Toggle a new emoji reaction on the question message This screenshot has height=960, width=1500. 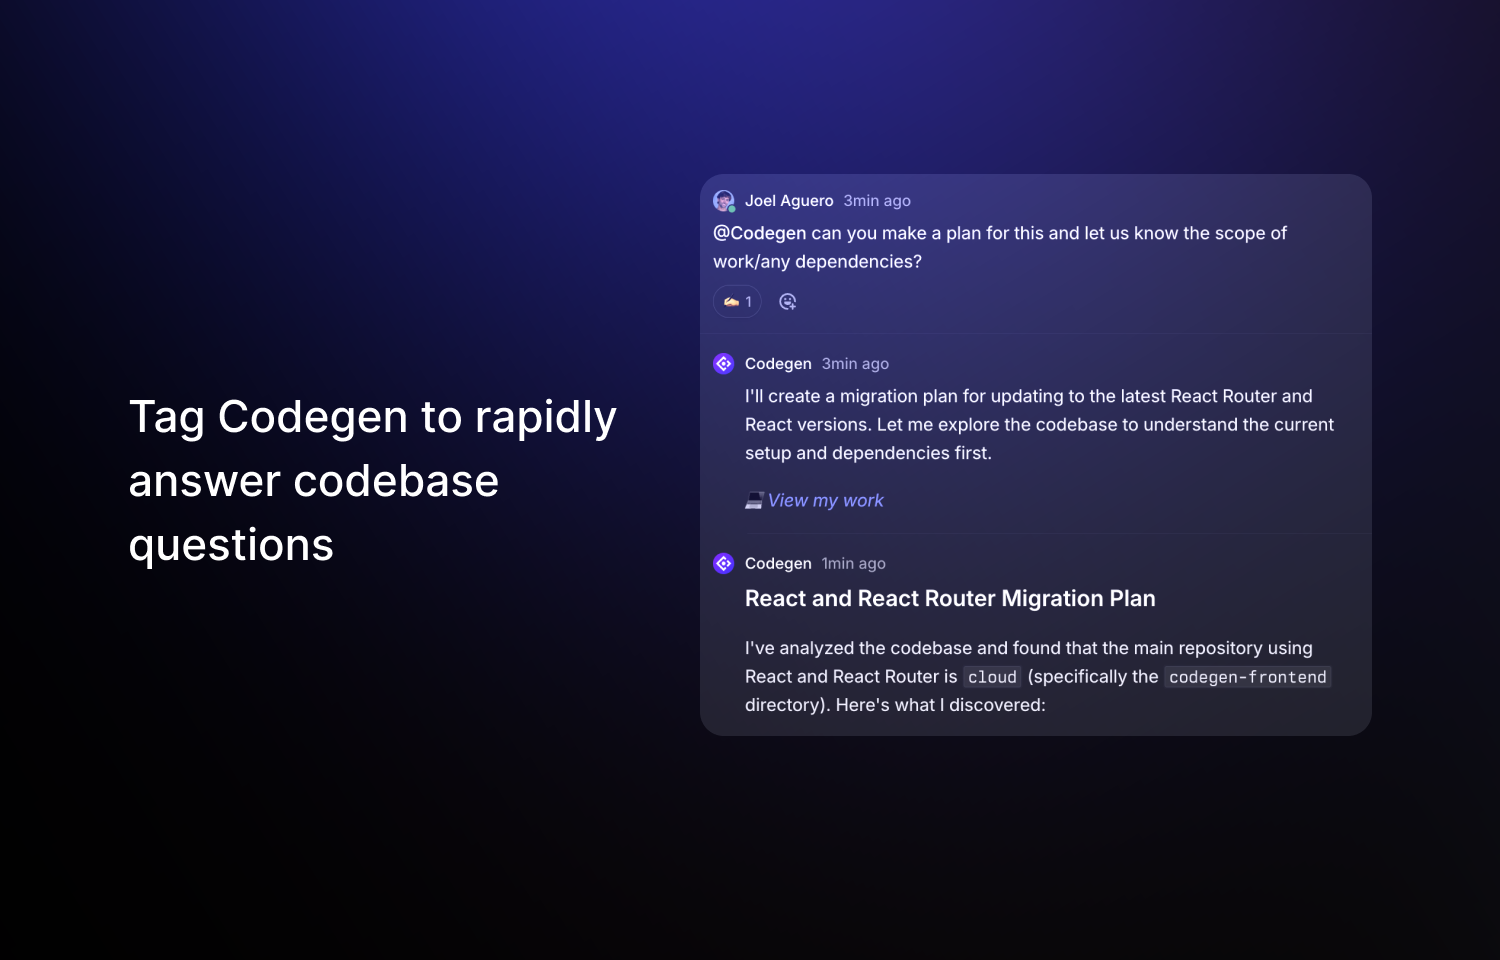[788, 301]
